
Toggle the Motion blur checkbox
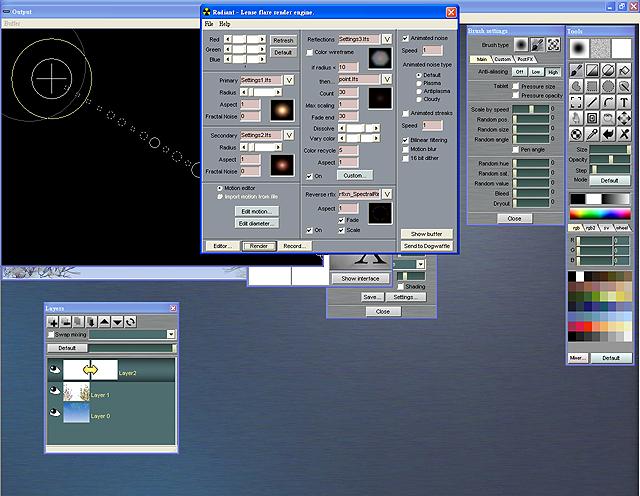point(404,149)
